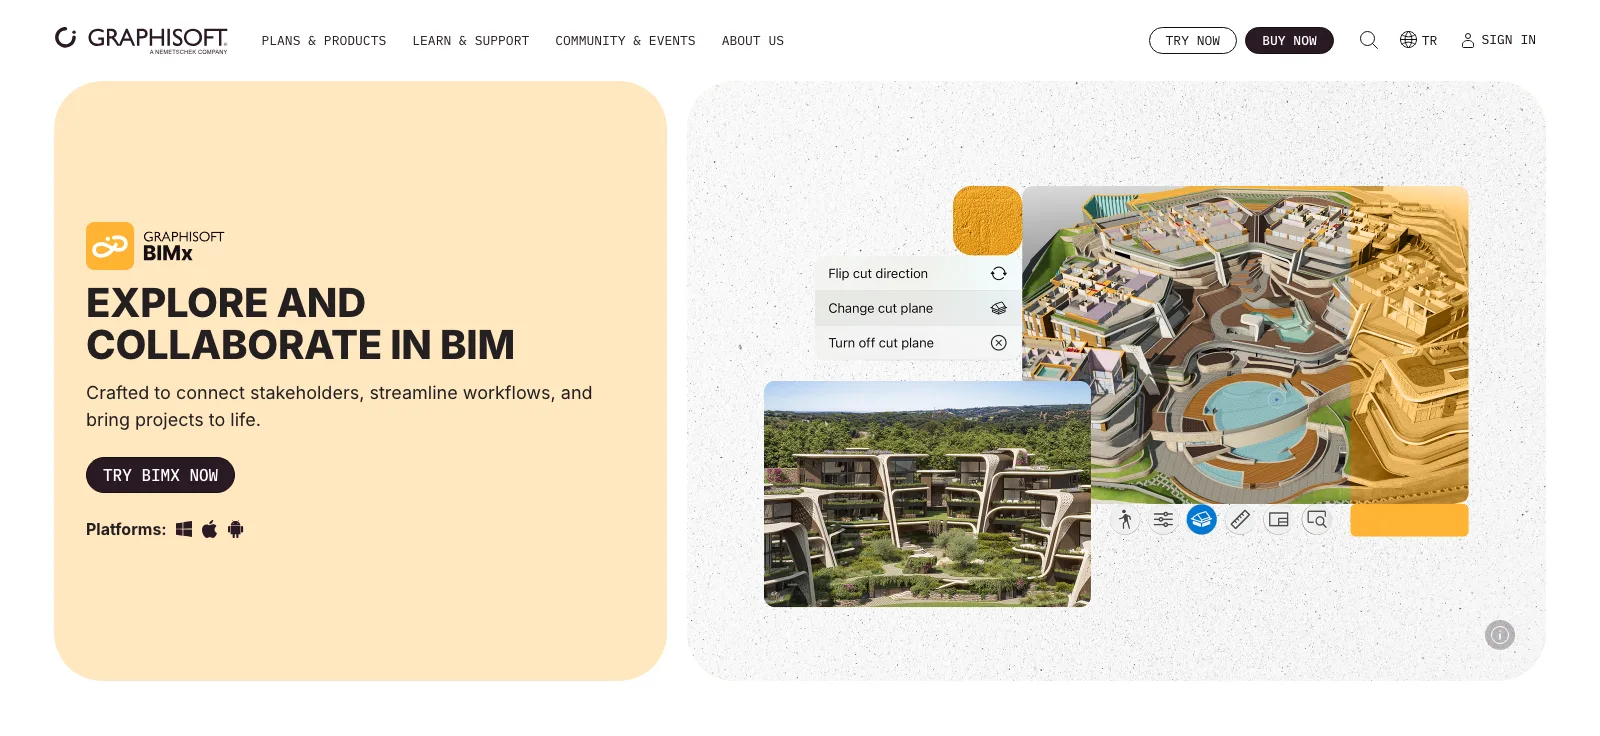Click the orange textured swatch square

pos(987,220)
